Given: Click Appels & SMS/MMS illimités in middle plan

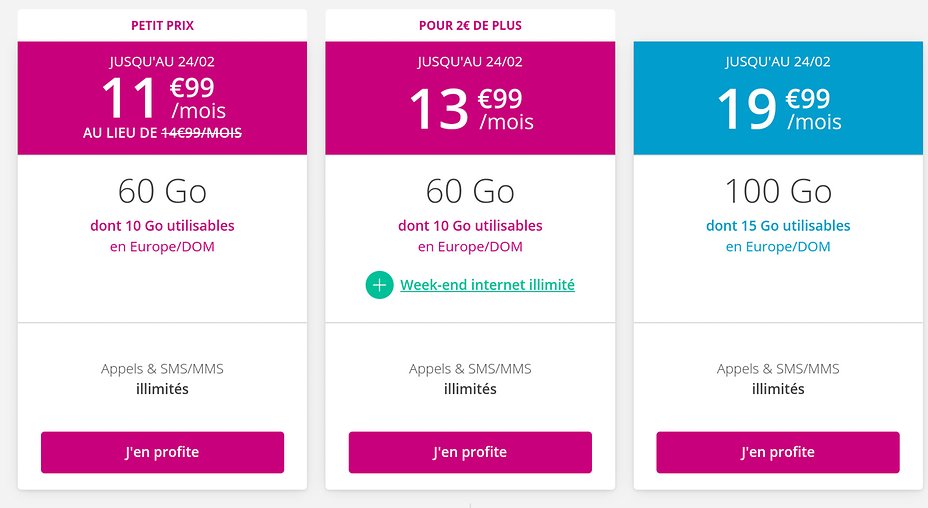Looking at the screenshot, I should (x=470, y=379).
